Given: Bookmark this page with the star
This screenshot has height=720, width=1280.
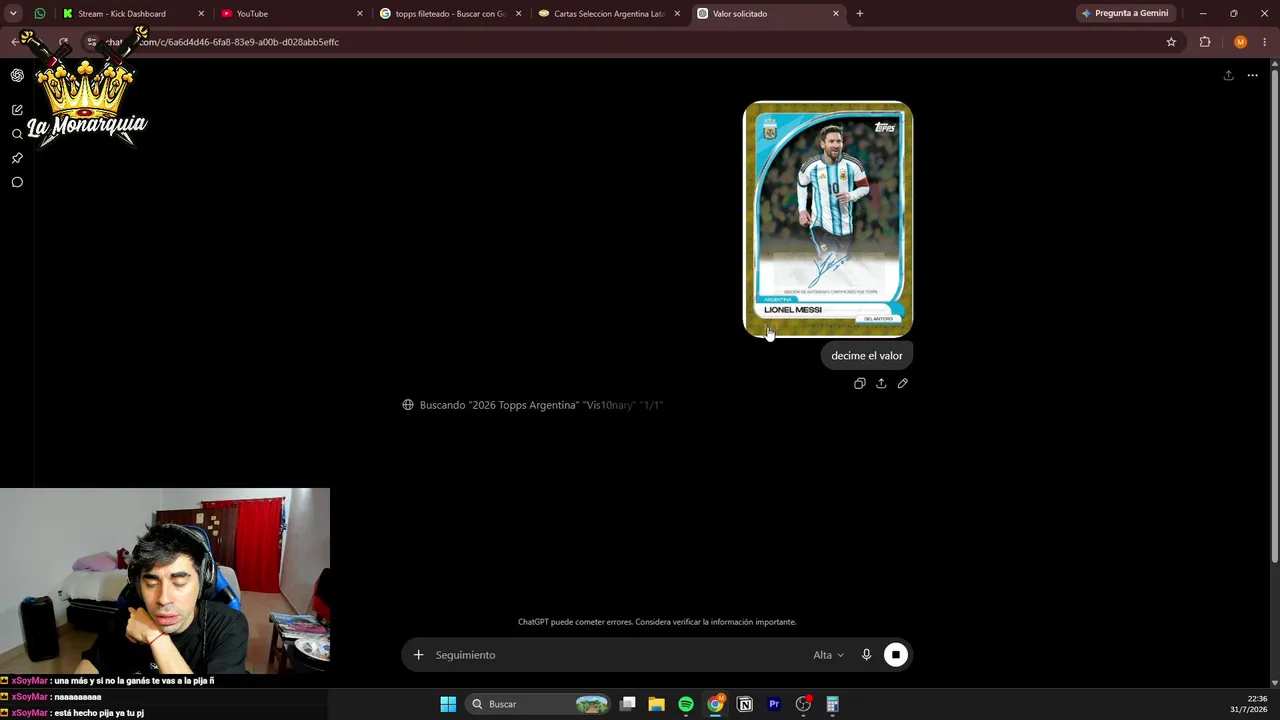Looking at the screenshot, I should (1171, 42).
